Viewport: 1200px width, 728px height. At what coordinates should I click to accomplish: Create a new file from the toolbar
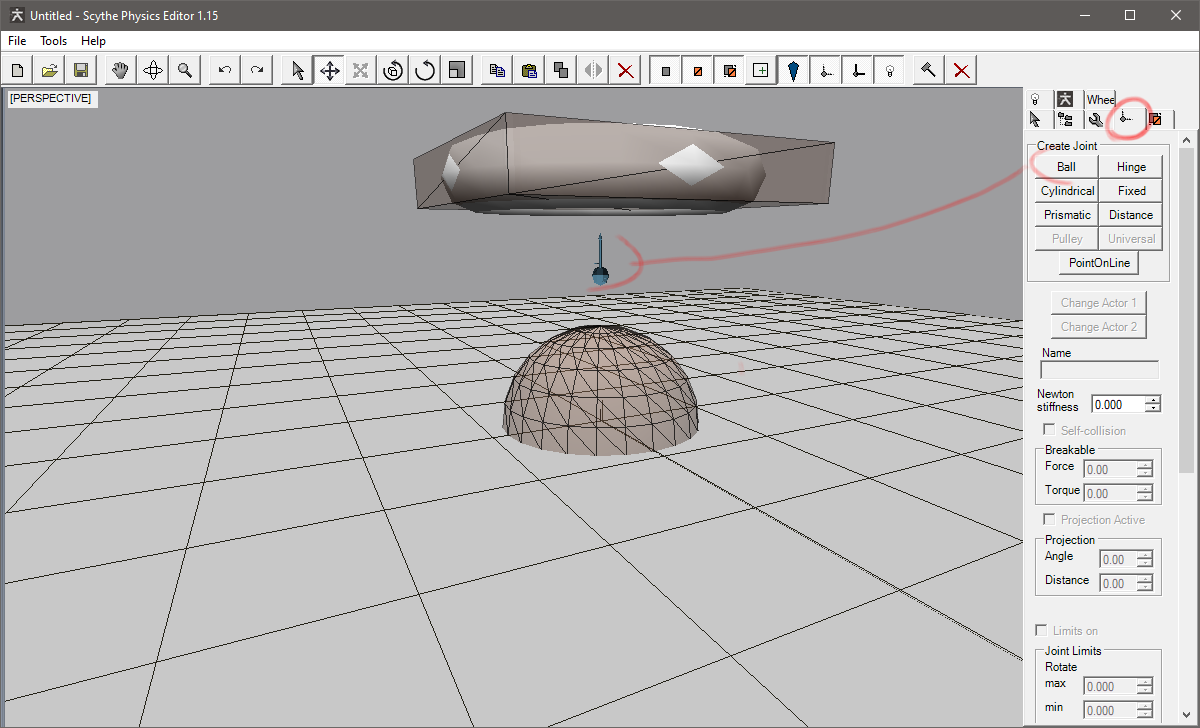(x=18, y=70)
